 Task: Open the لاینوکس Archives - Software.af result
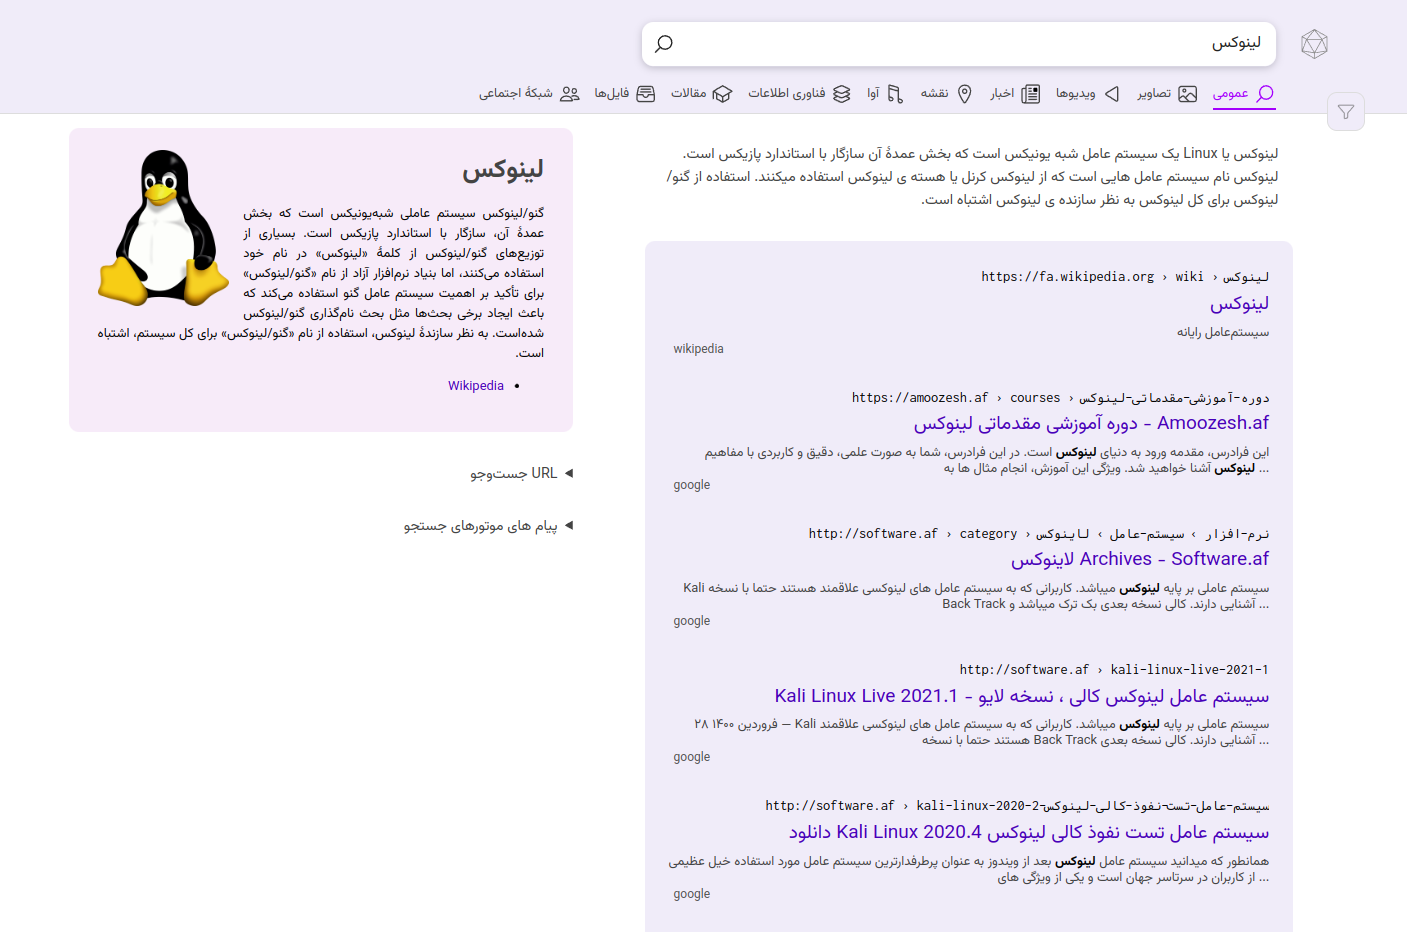[x=1140, y=559]
